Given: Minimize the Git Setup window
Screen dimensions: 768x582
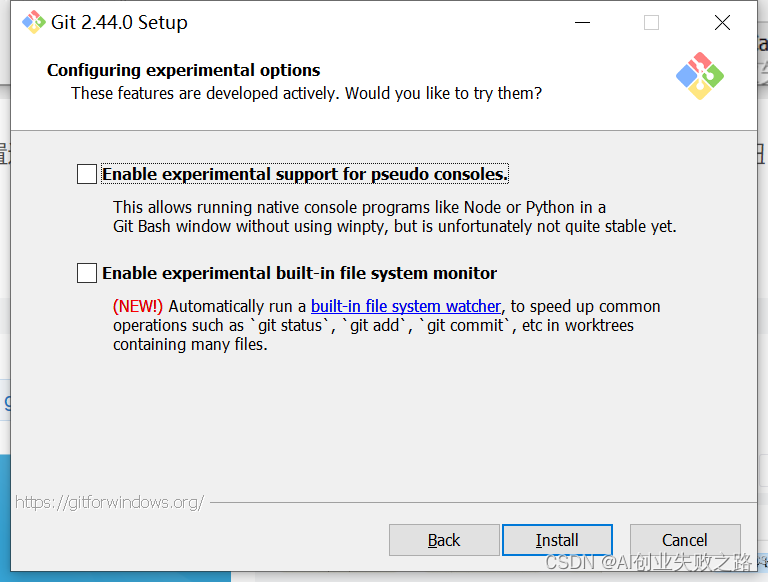Looking at the screenshot, I should pos(582,23).
